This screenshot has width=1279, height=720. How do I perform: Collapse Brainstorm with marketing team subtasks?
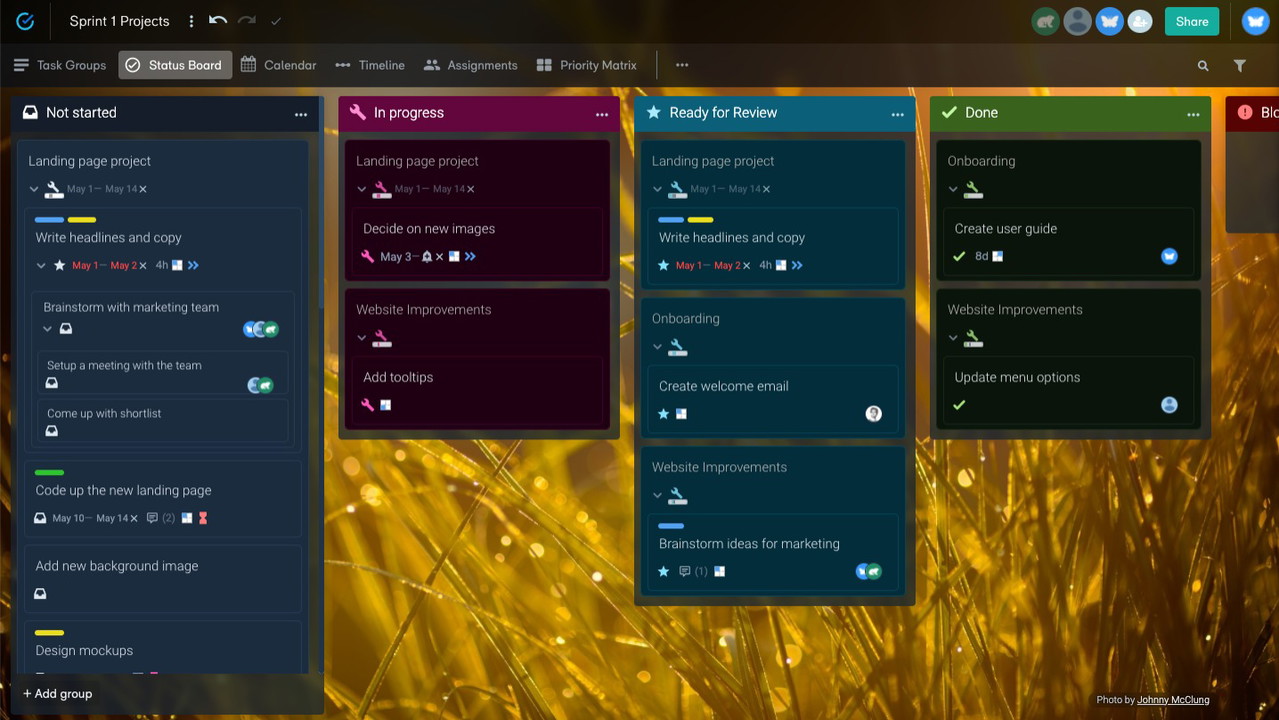tap(47, 329)
